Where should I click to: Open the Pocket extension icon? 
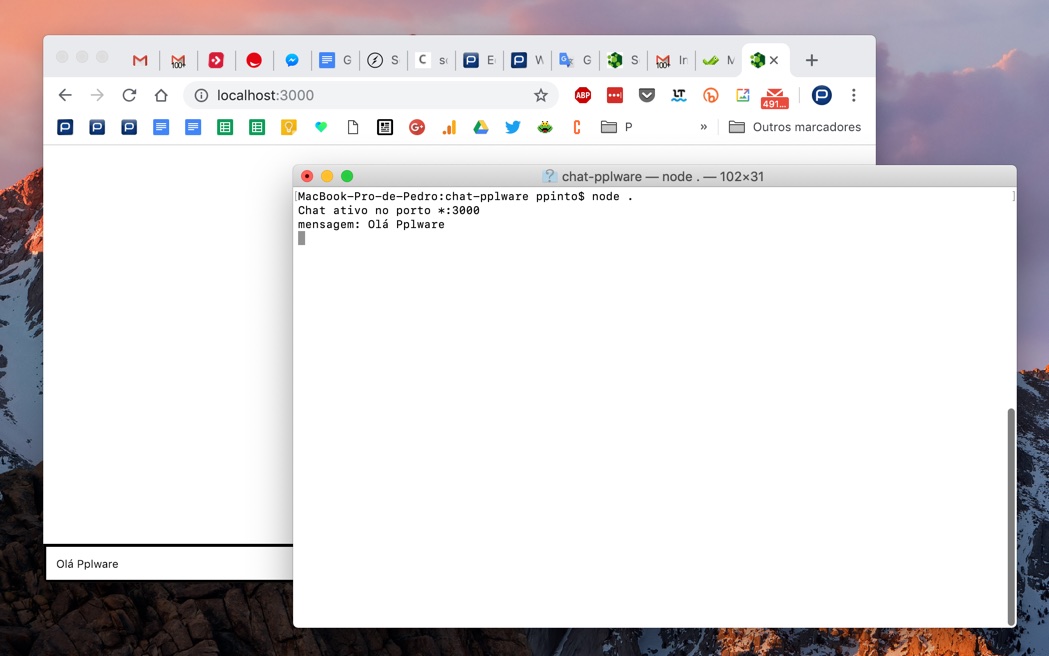647,95
